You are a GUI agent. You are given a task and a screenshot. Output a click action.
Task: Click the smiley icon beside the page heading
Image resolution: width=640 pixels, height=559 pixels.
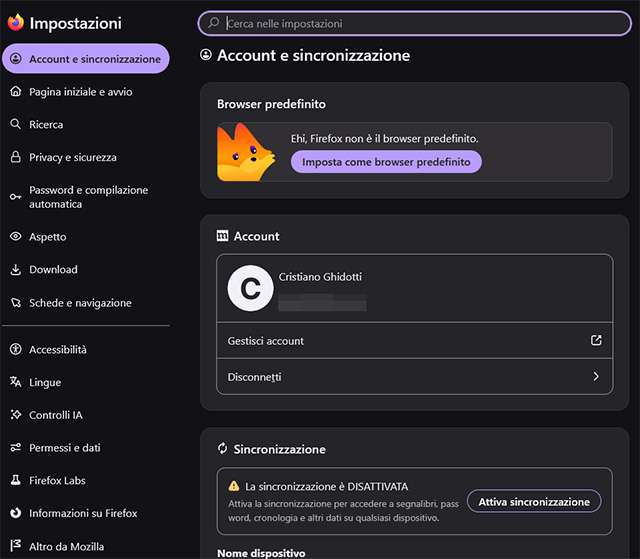click(206, 55)
